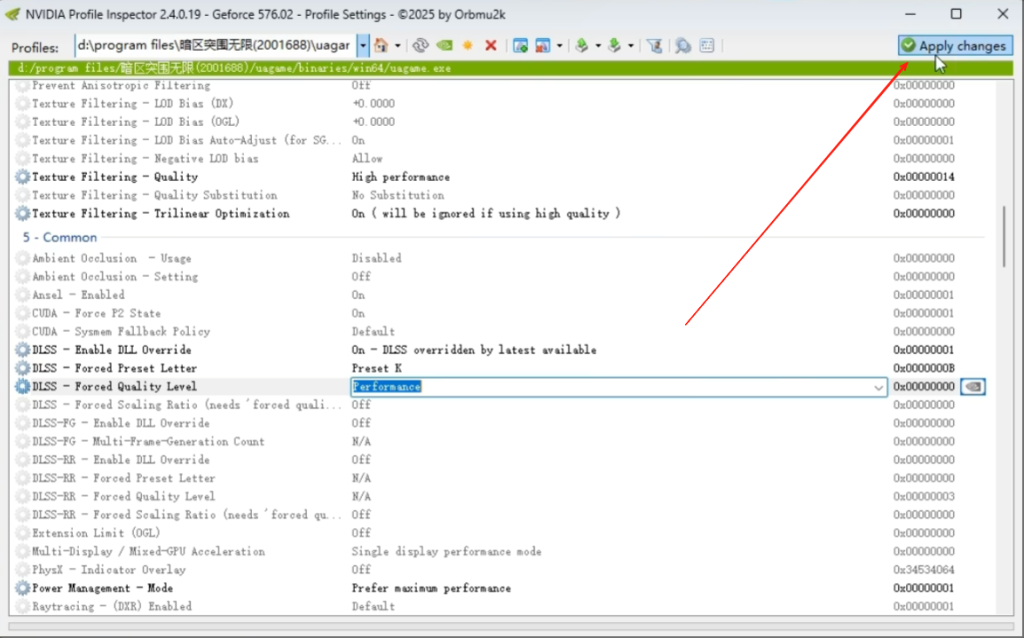
Task: Click the export profiles green arrow icon
Action: [x=581, y=46]
